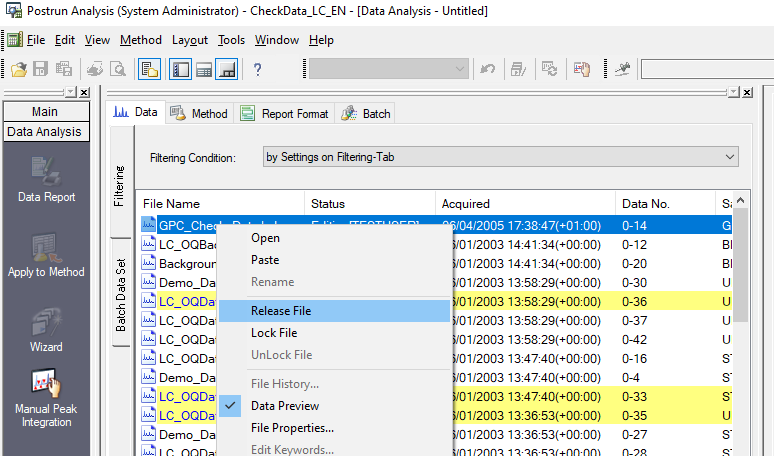Close the data explorer pane
Image resolution: width=774 pixels, height=456 pixels.
coord(747,92)
